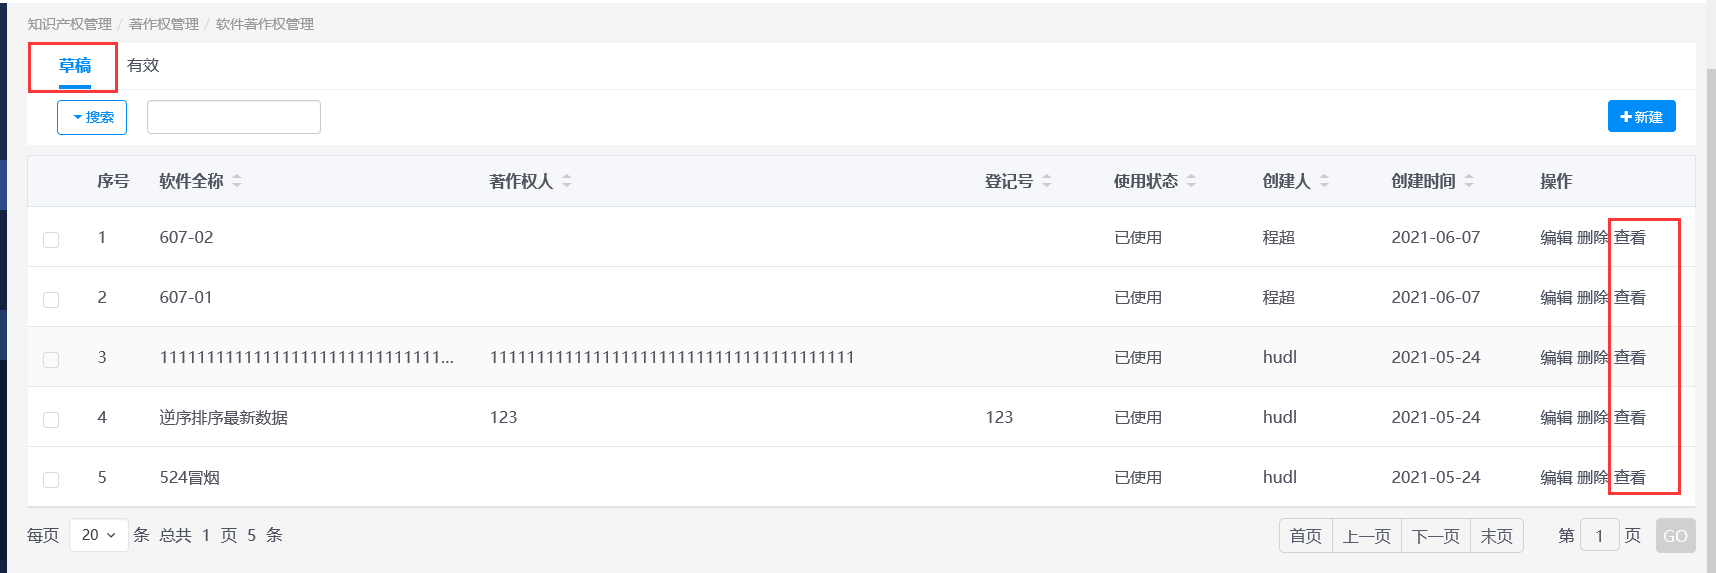The image size is (1716, 573).
Task: Switch to the 草稿 tab
Action: point(75,66)
